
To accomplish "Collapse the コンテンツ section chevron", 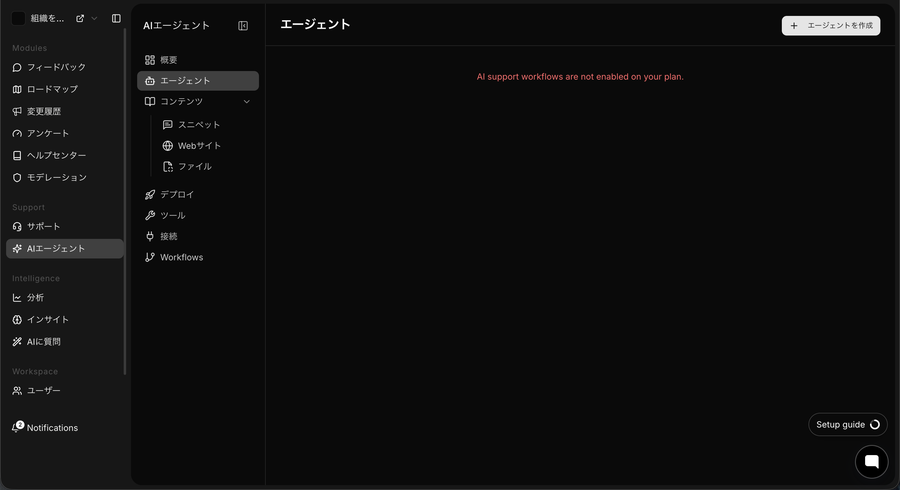I will pos(247,102).
